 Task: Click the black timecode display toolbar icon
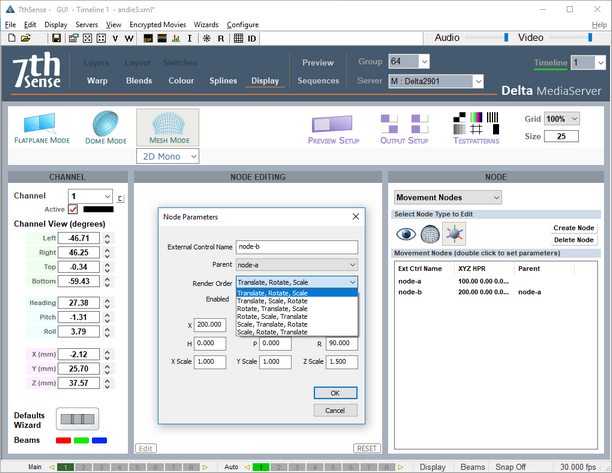point(148,39)
